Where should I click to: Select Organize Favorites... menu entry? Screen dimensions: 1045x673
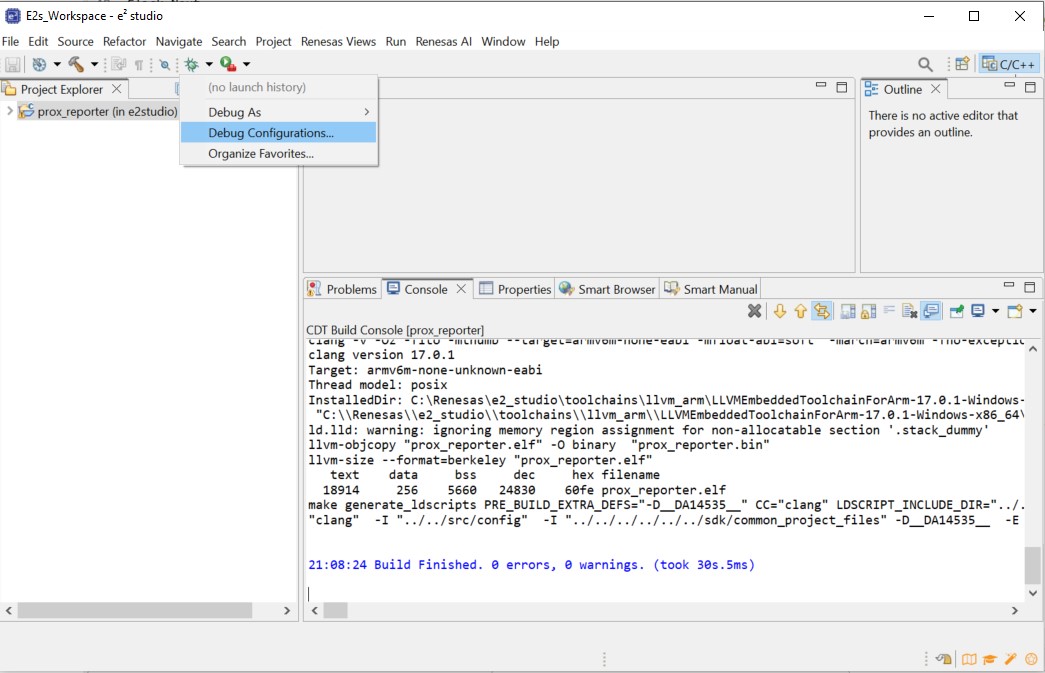click(x=279, y=153)
